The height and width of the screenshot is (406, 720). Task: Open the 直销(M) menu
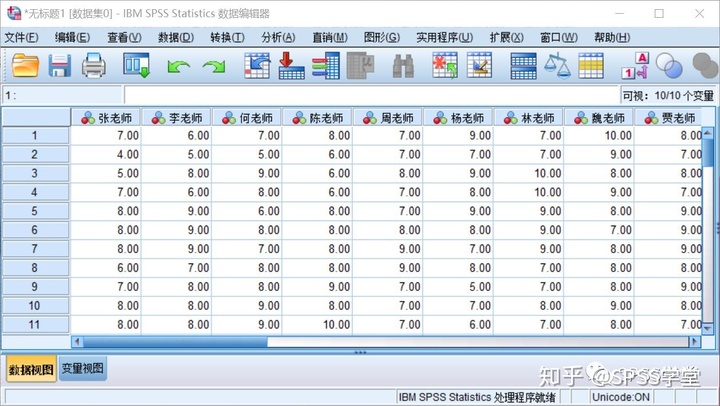point(330,37)
